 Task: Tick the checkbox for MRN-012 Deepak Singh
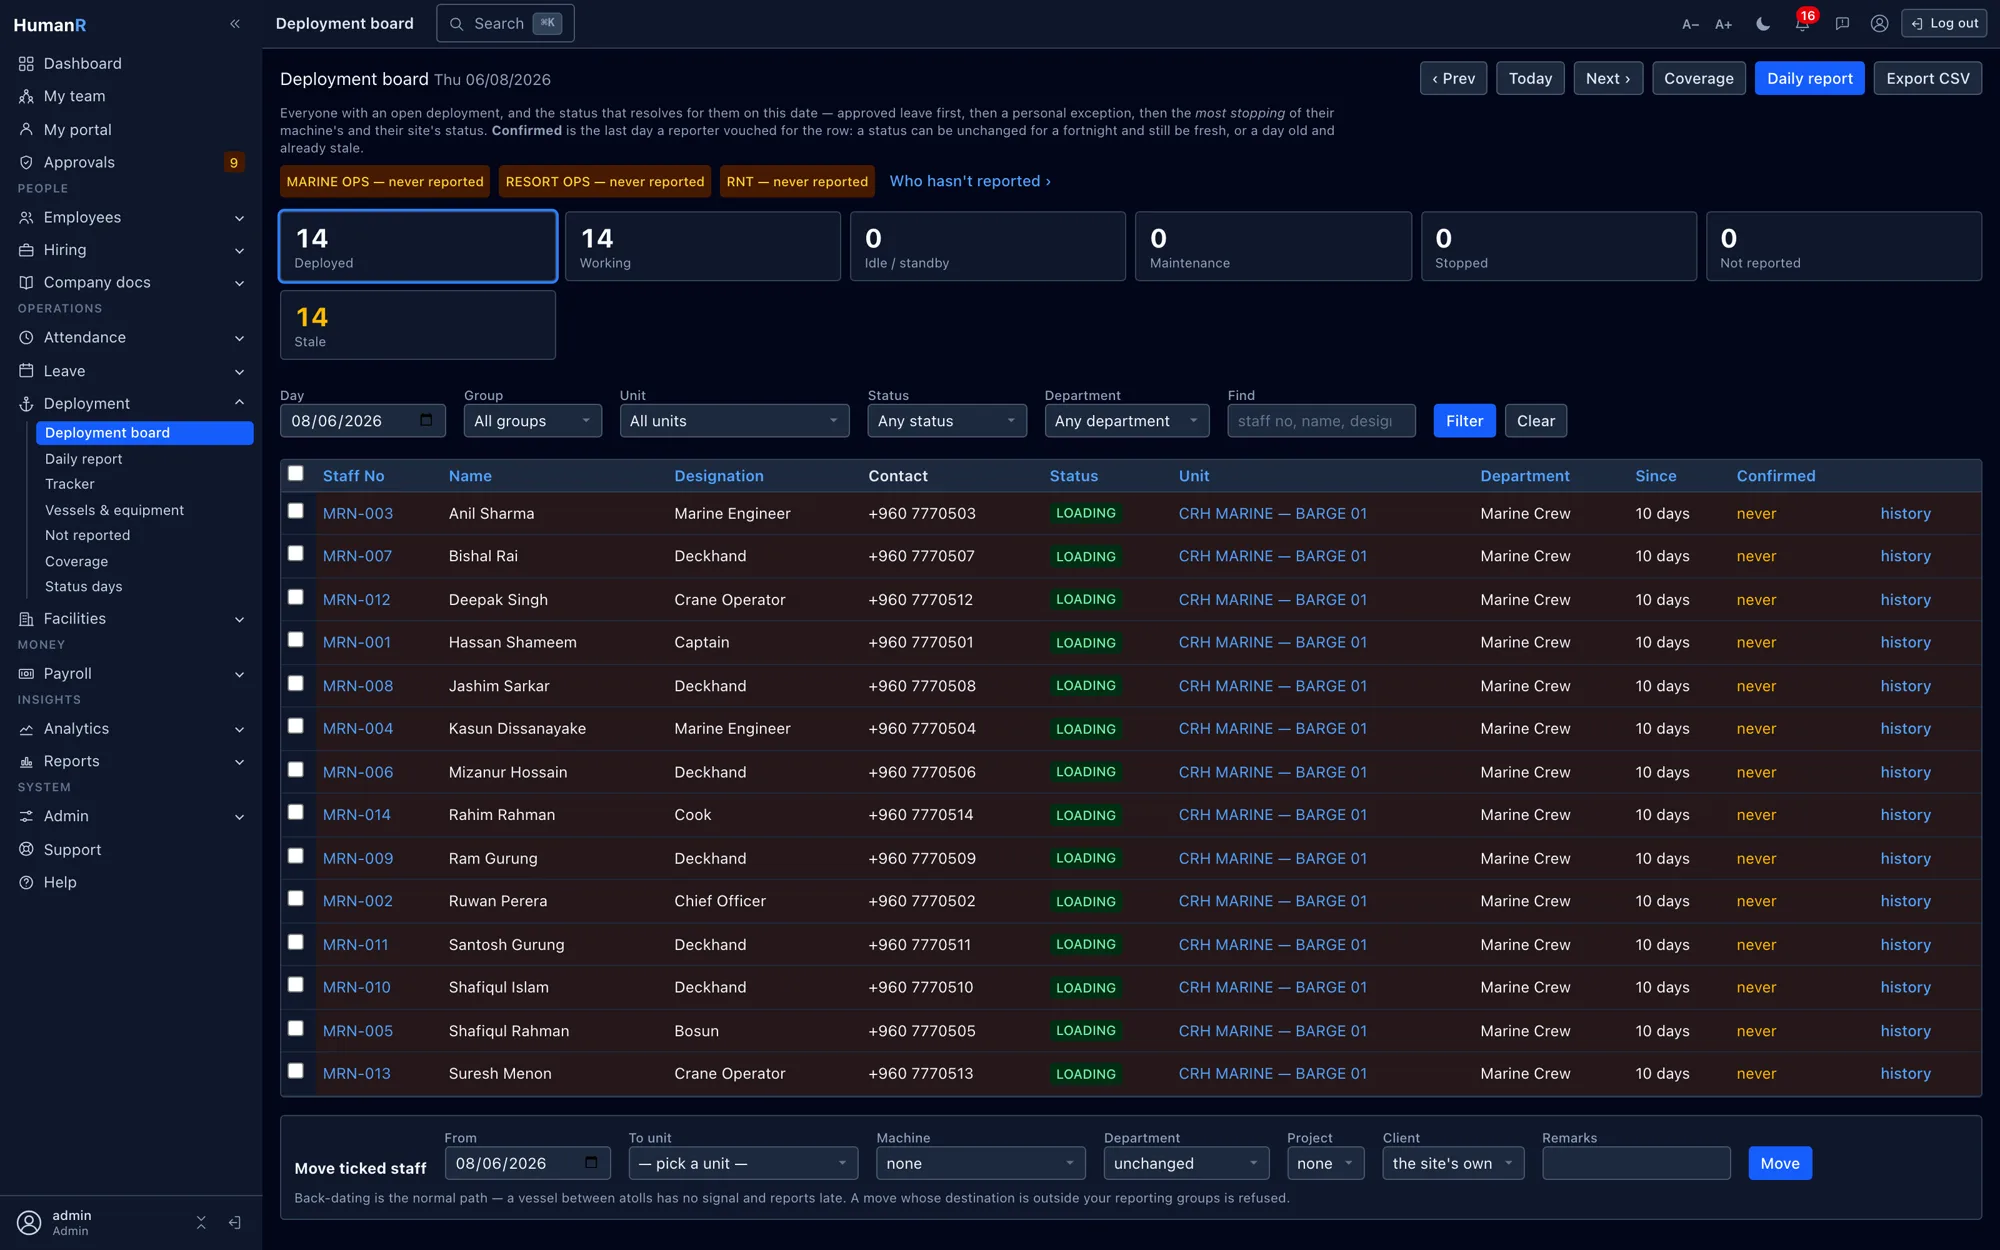point(296,597)
